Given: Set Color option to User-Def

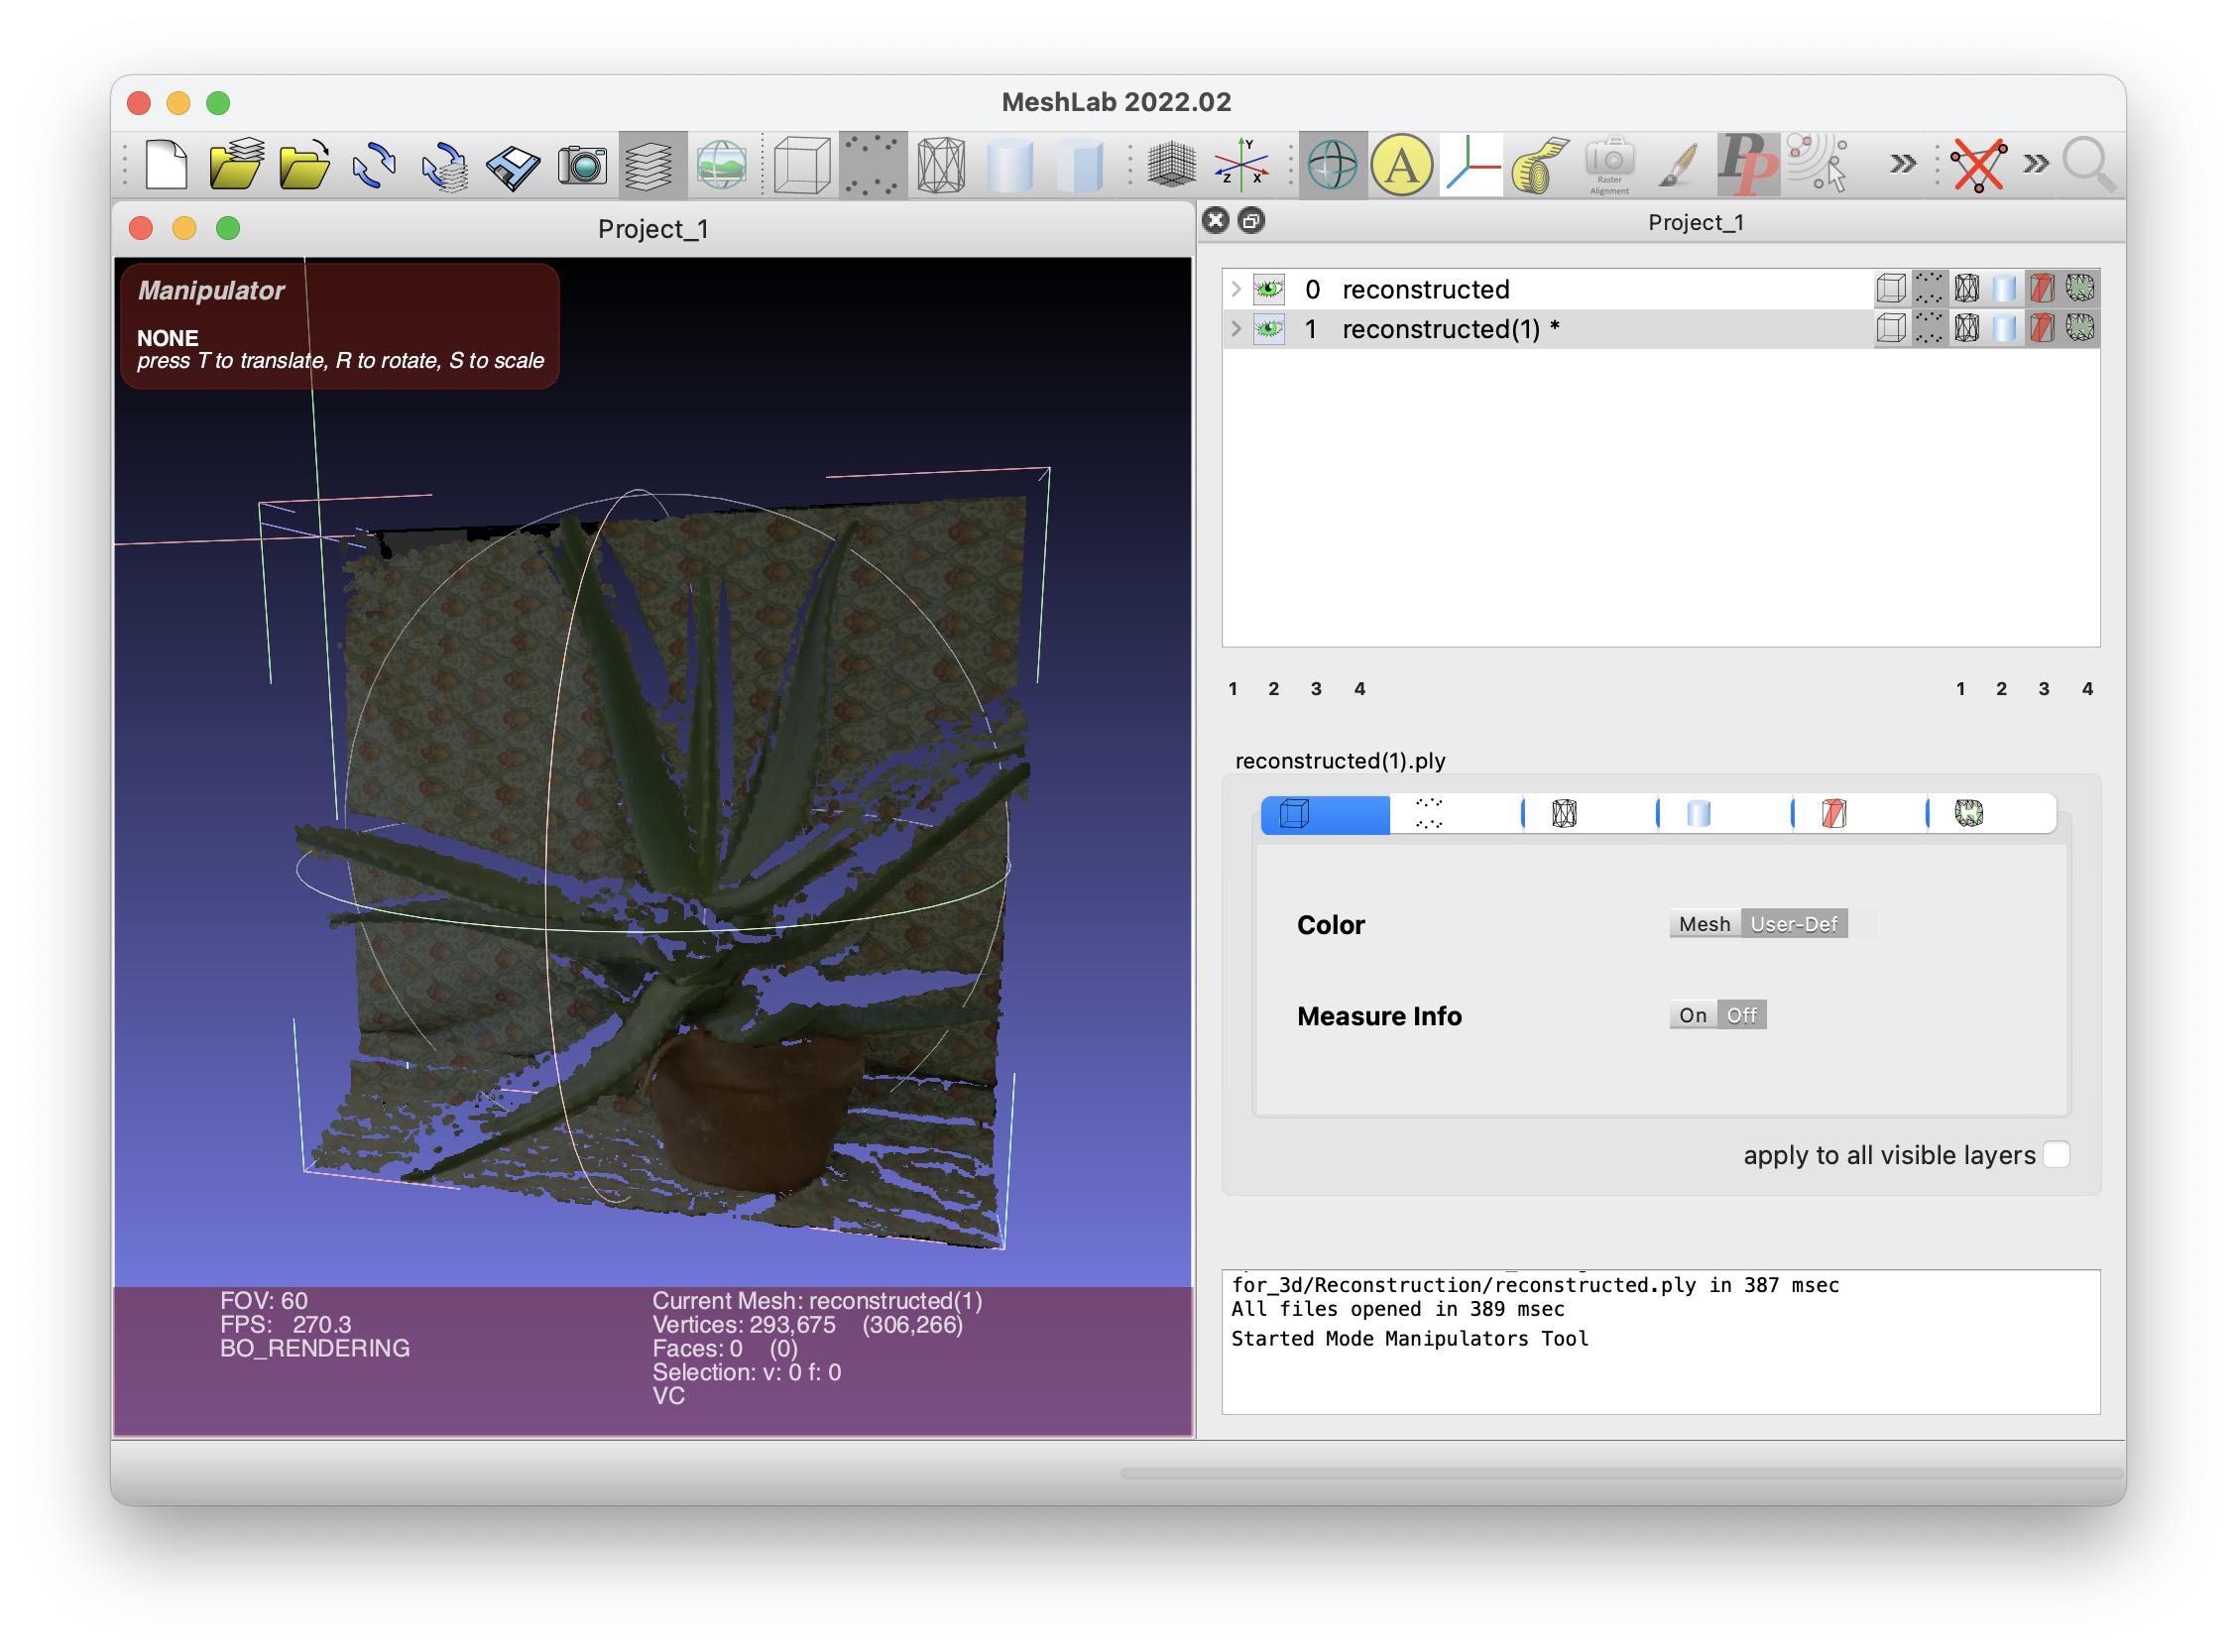Looking at the screenshot, I should click(x=1794, y=924).
